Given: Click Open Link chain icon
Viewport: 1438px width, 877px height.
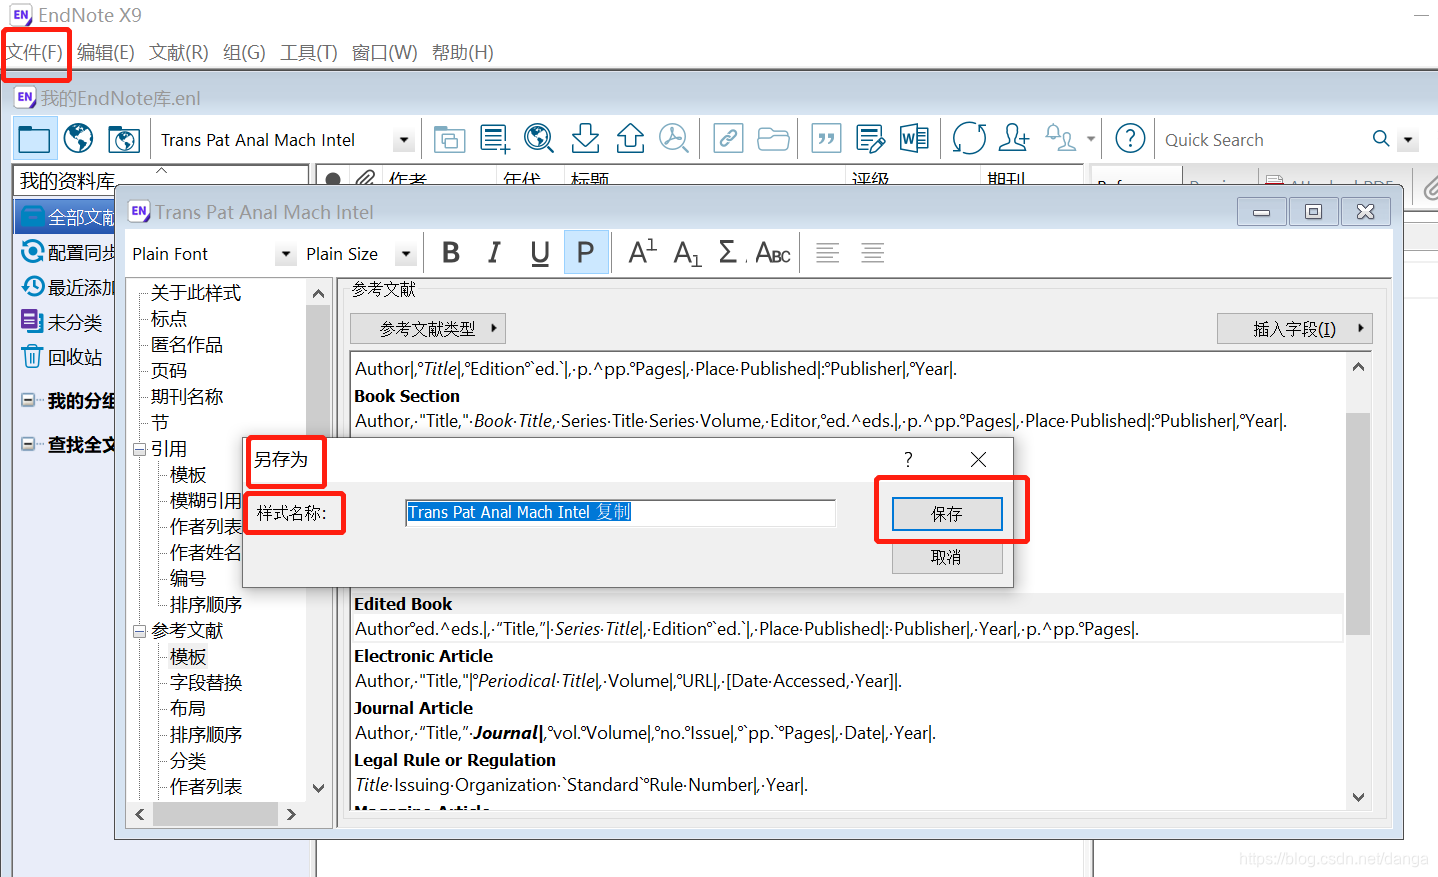Looking at the screenshot, I should pos(728,139).
